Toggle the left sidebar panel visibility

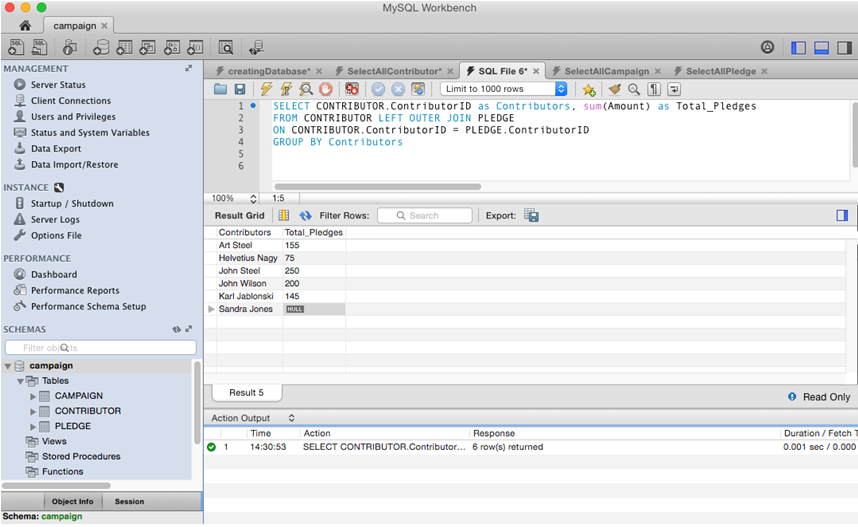(x=798, y=47)
